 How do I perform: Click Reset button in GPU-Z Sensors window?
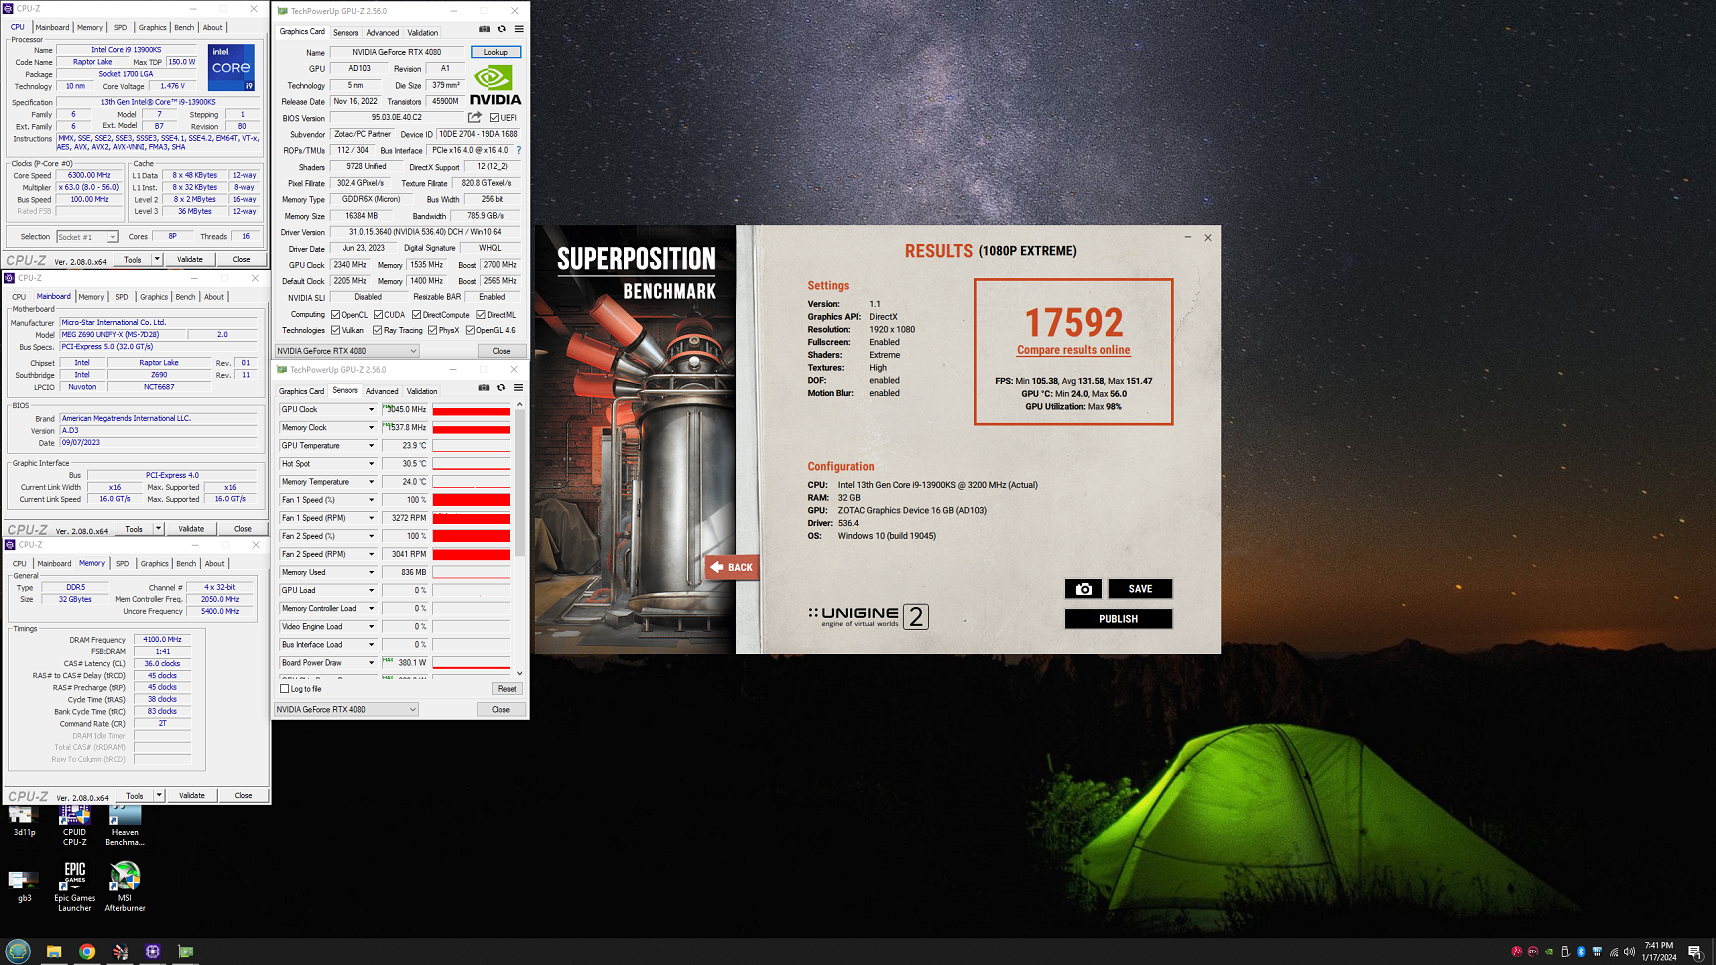(507, 689)
